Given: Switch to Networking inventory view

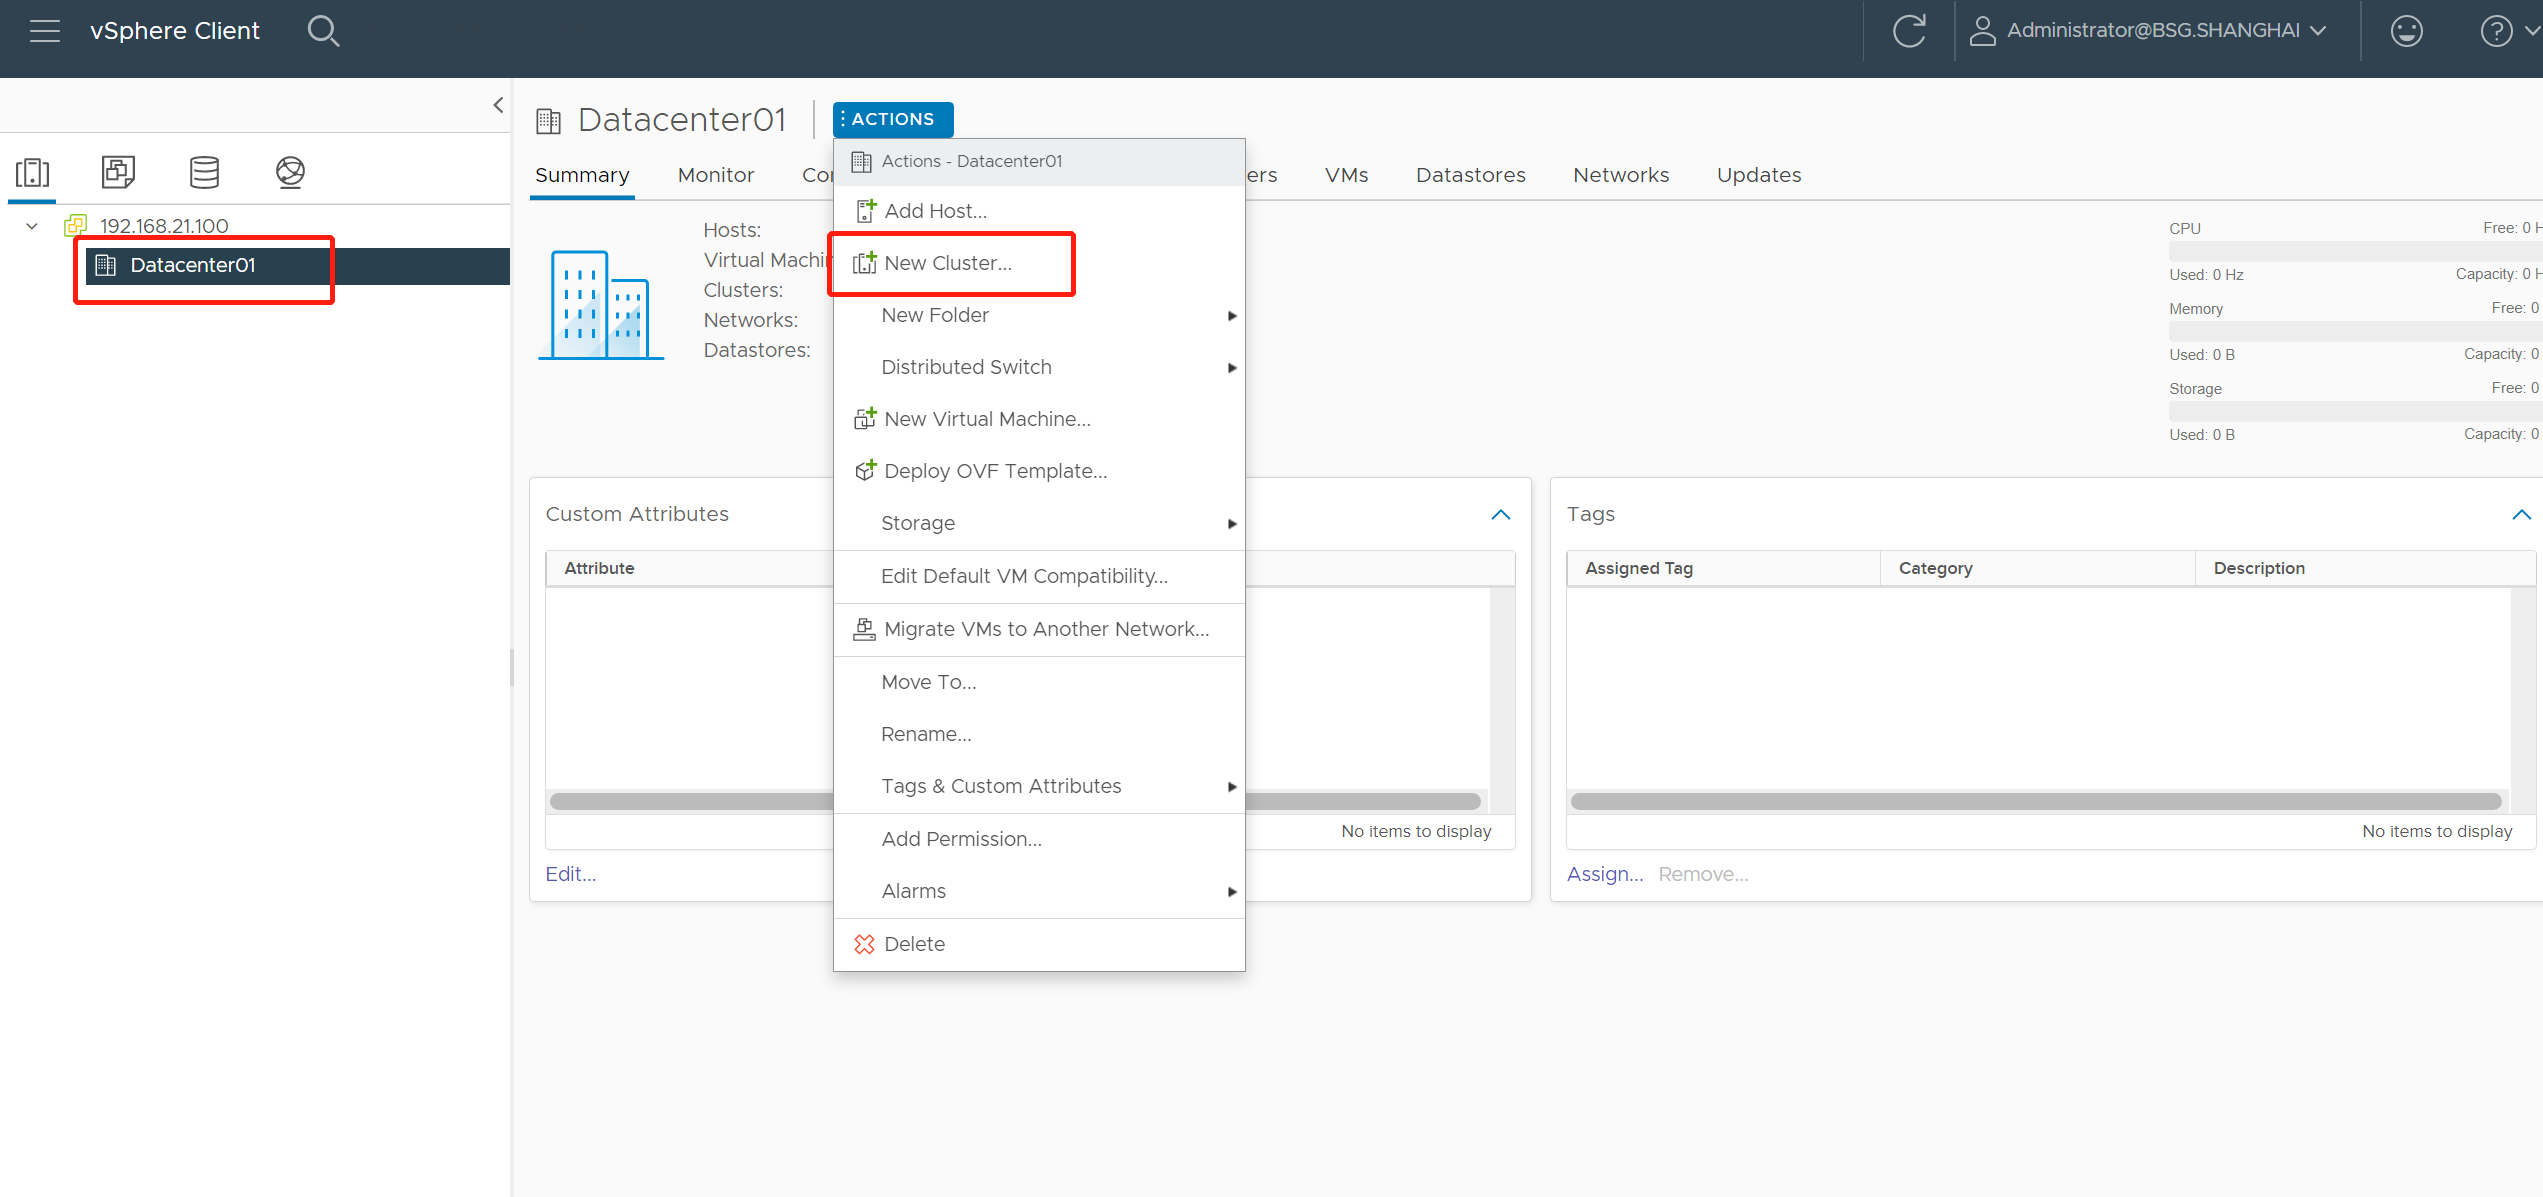Looking at the screenshot, I should 290,172.
